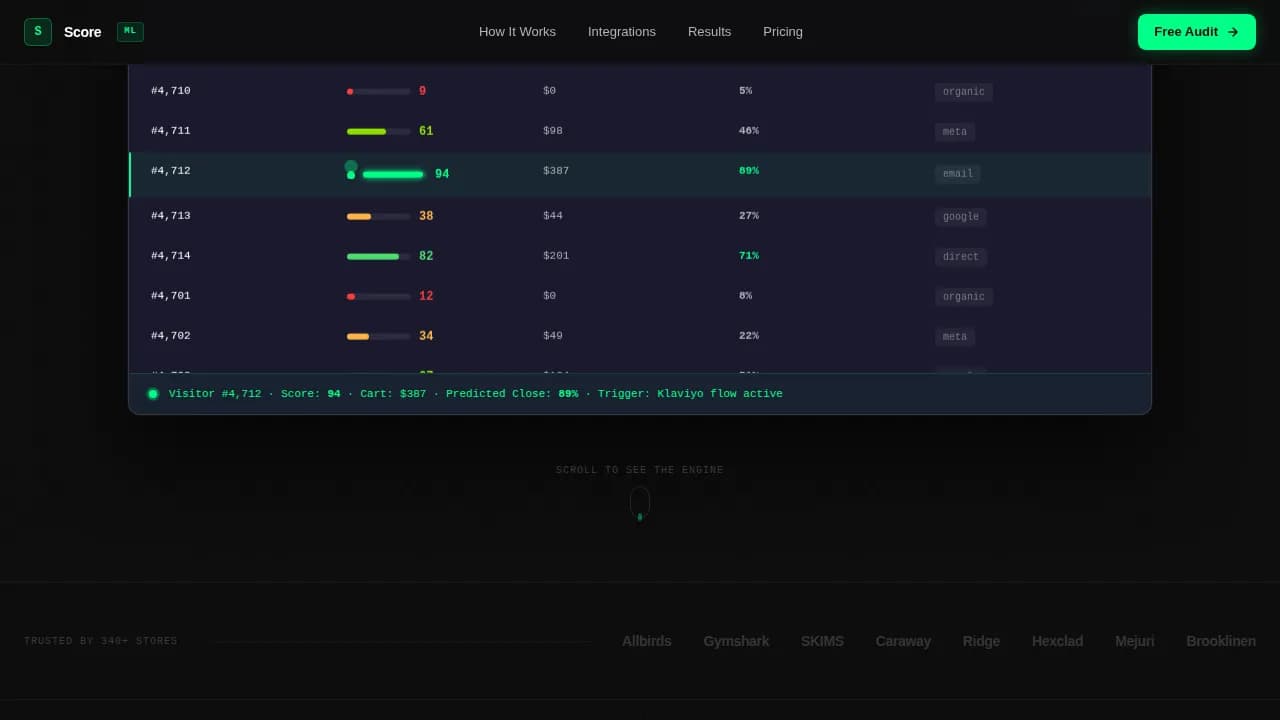Viewport: 1280px width, 720px height.
Task: Click the score progress bar for visitor #4,714
Action: coord(378,256)
